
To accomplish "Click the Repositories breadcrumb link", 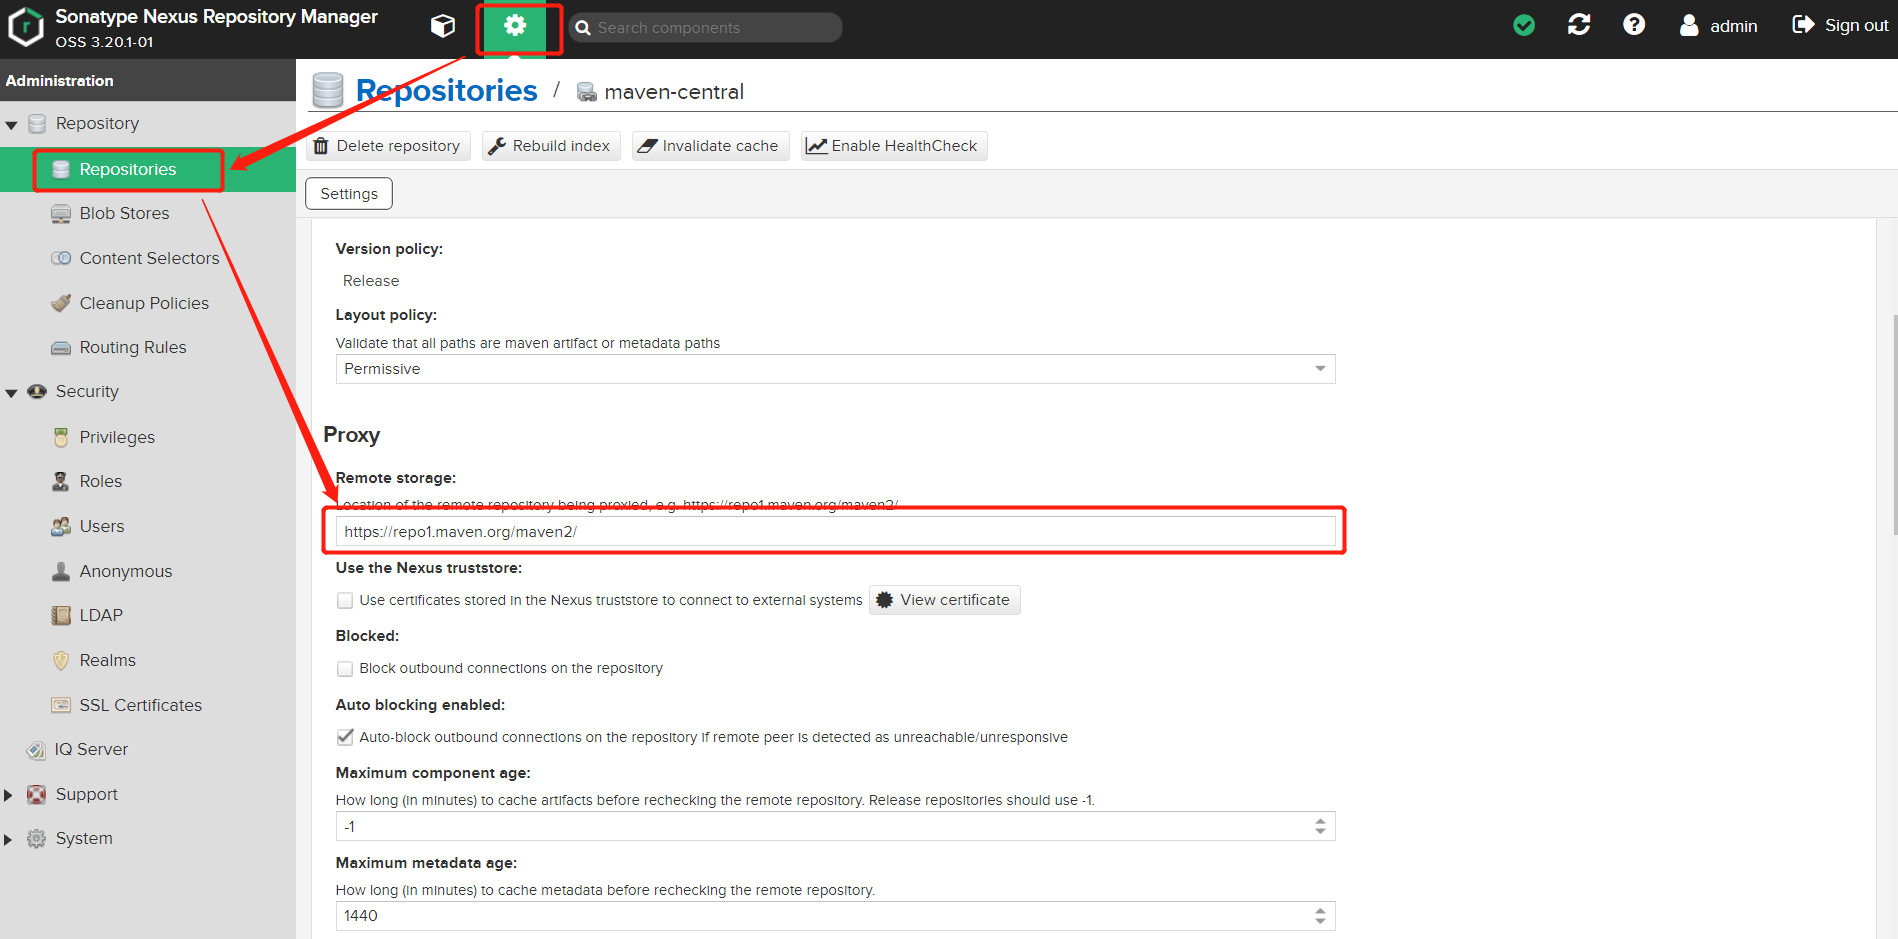I will pos(446,91).
